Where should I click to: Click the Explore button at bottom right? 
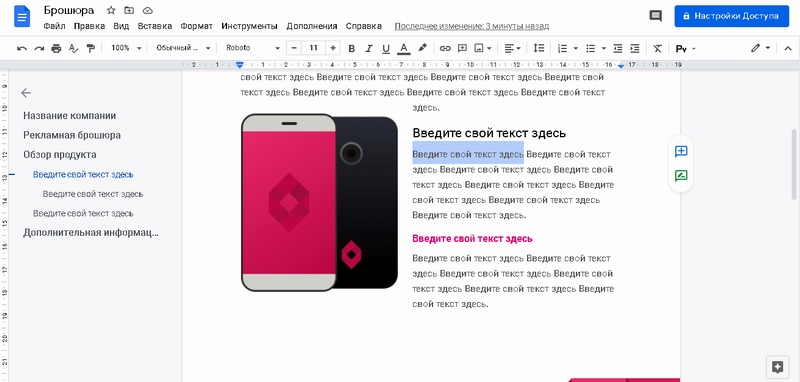point(778,367)
